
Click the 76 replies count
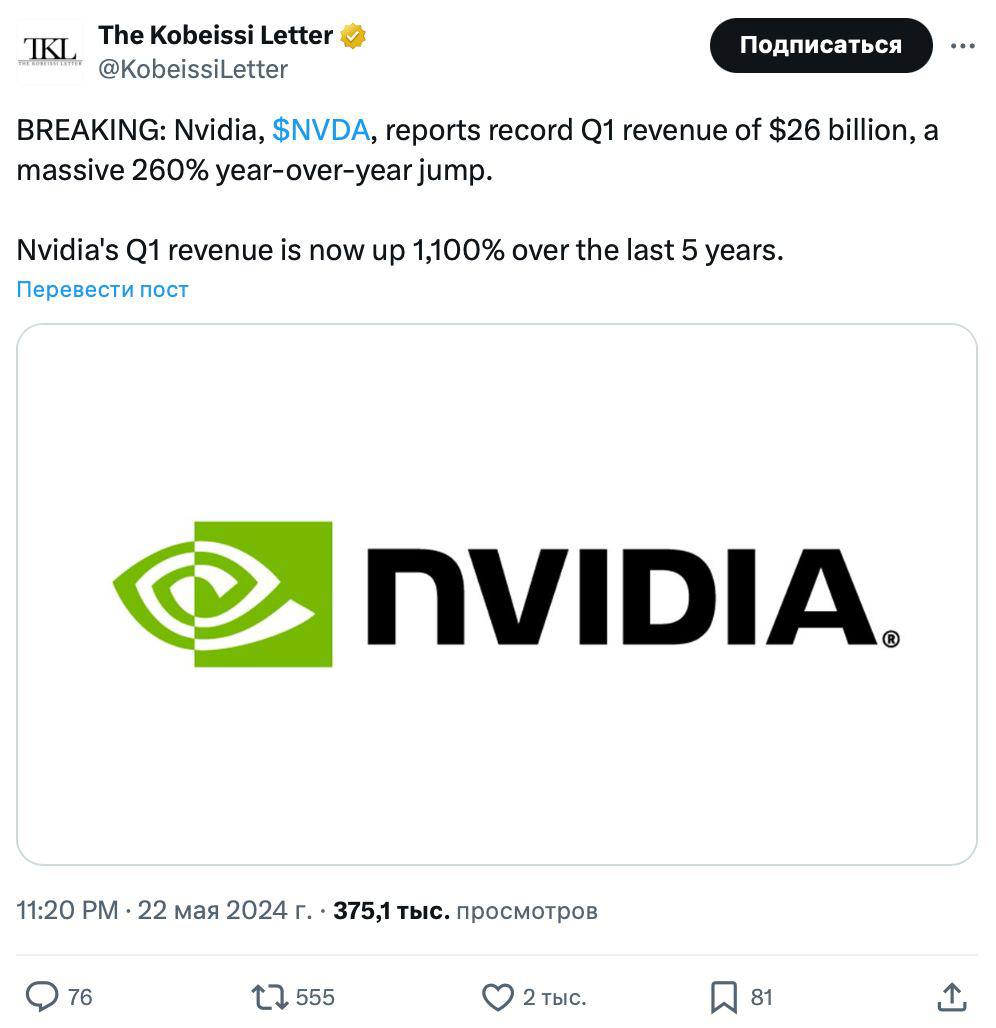pos(80,997)
